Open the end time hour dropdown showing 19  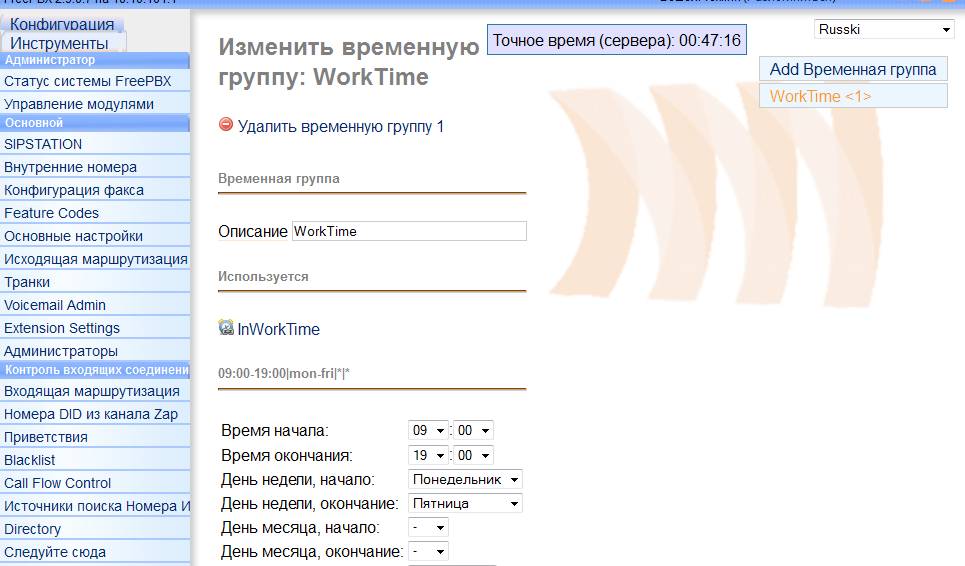click(x=428, y=455)
